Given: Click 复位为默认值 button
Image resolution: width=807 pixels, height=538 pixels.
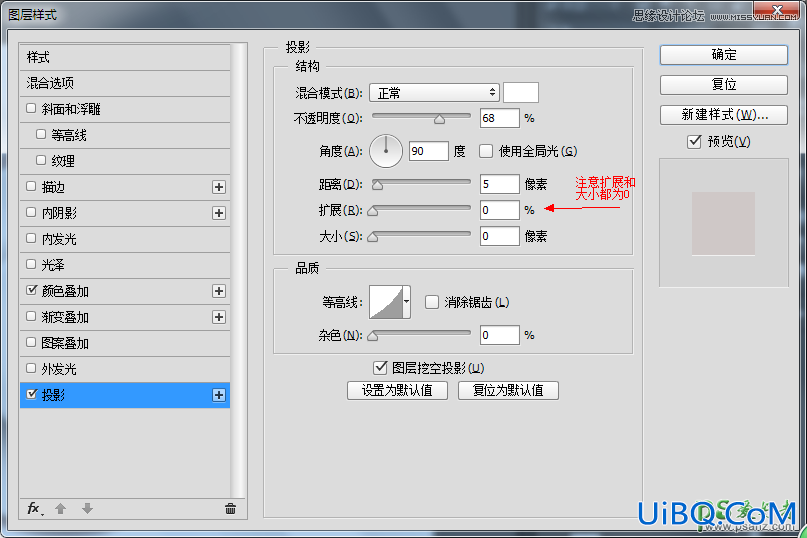Looking at the screenshot, I should pyautogui.click(x=508, y=390).
